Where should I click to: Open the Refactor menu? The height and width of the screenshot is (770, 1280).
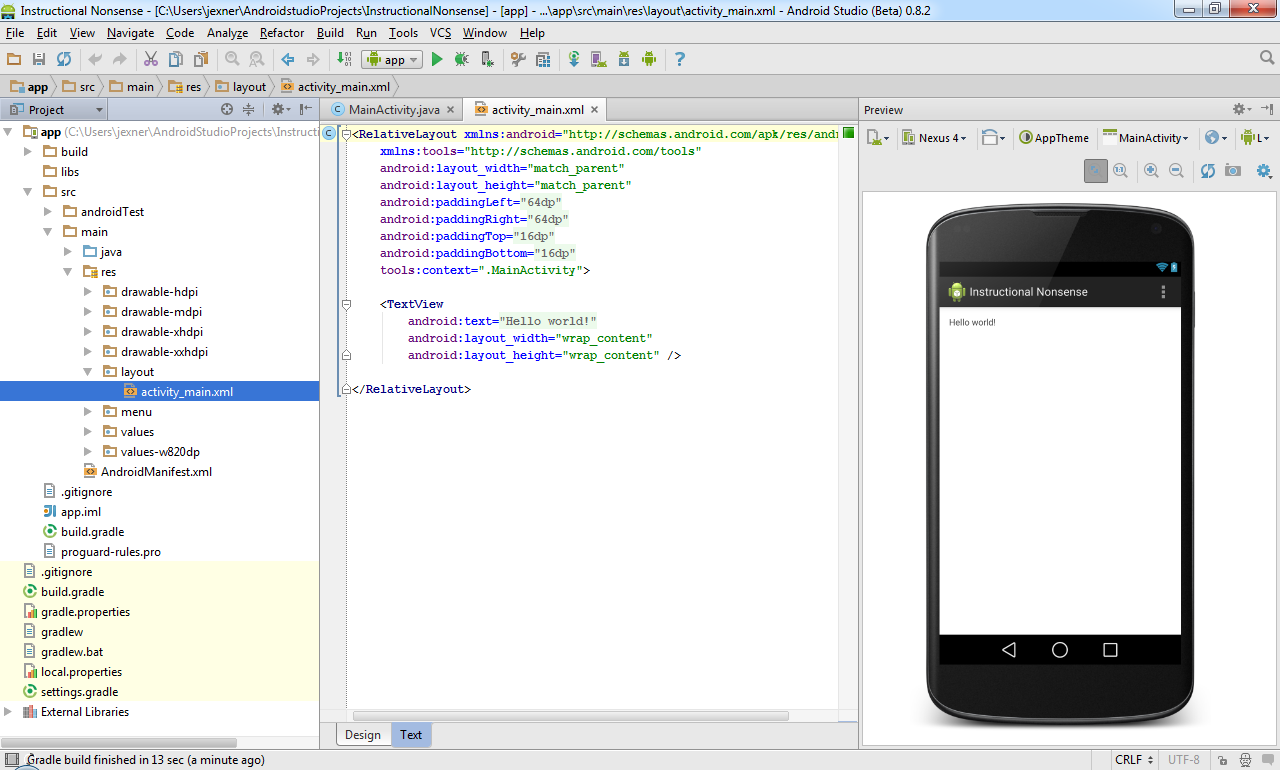281,33
